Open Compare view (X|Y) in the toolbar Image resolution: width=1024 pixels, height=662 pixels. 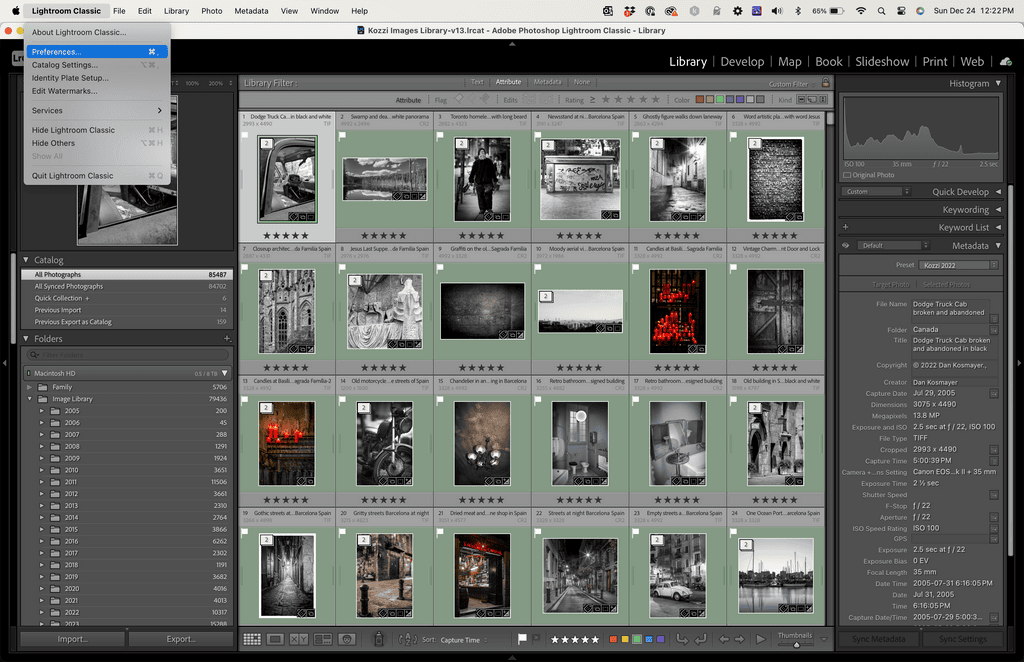(x=299, y=639)
